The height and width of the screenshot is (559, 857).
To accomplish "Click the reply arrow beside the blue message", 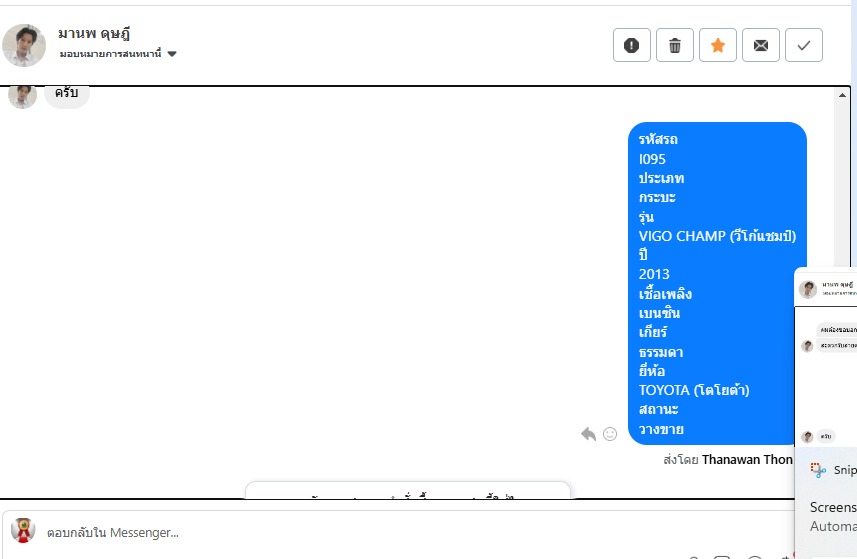I will point(588,434).
